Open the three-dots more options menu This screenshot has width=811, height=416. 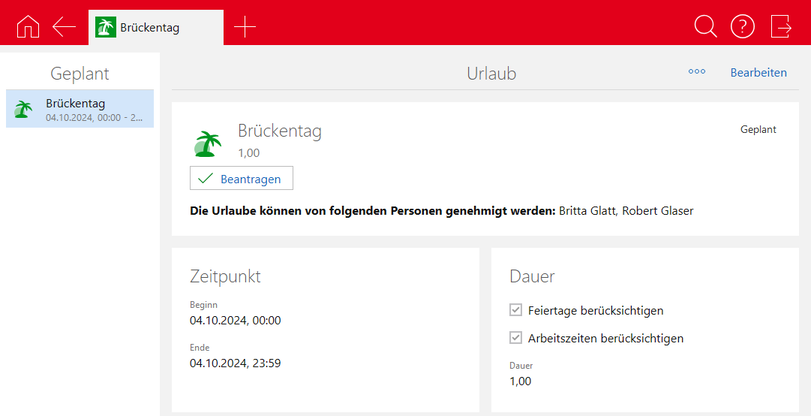click(x=697, y=73)
